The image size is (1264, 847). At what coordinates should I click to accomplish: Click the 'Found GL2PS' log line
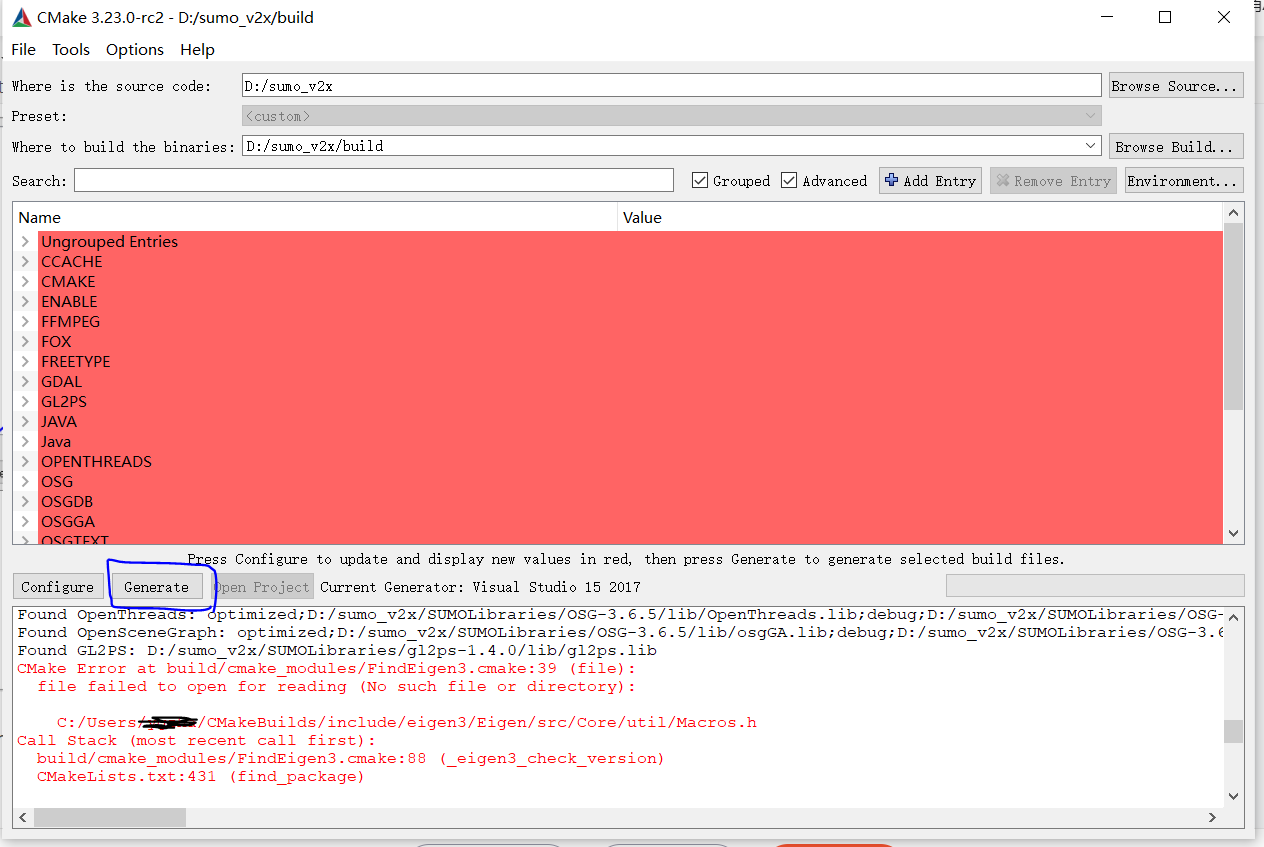(337, 650)
